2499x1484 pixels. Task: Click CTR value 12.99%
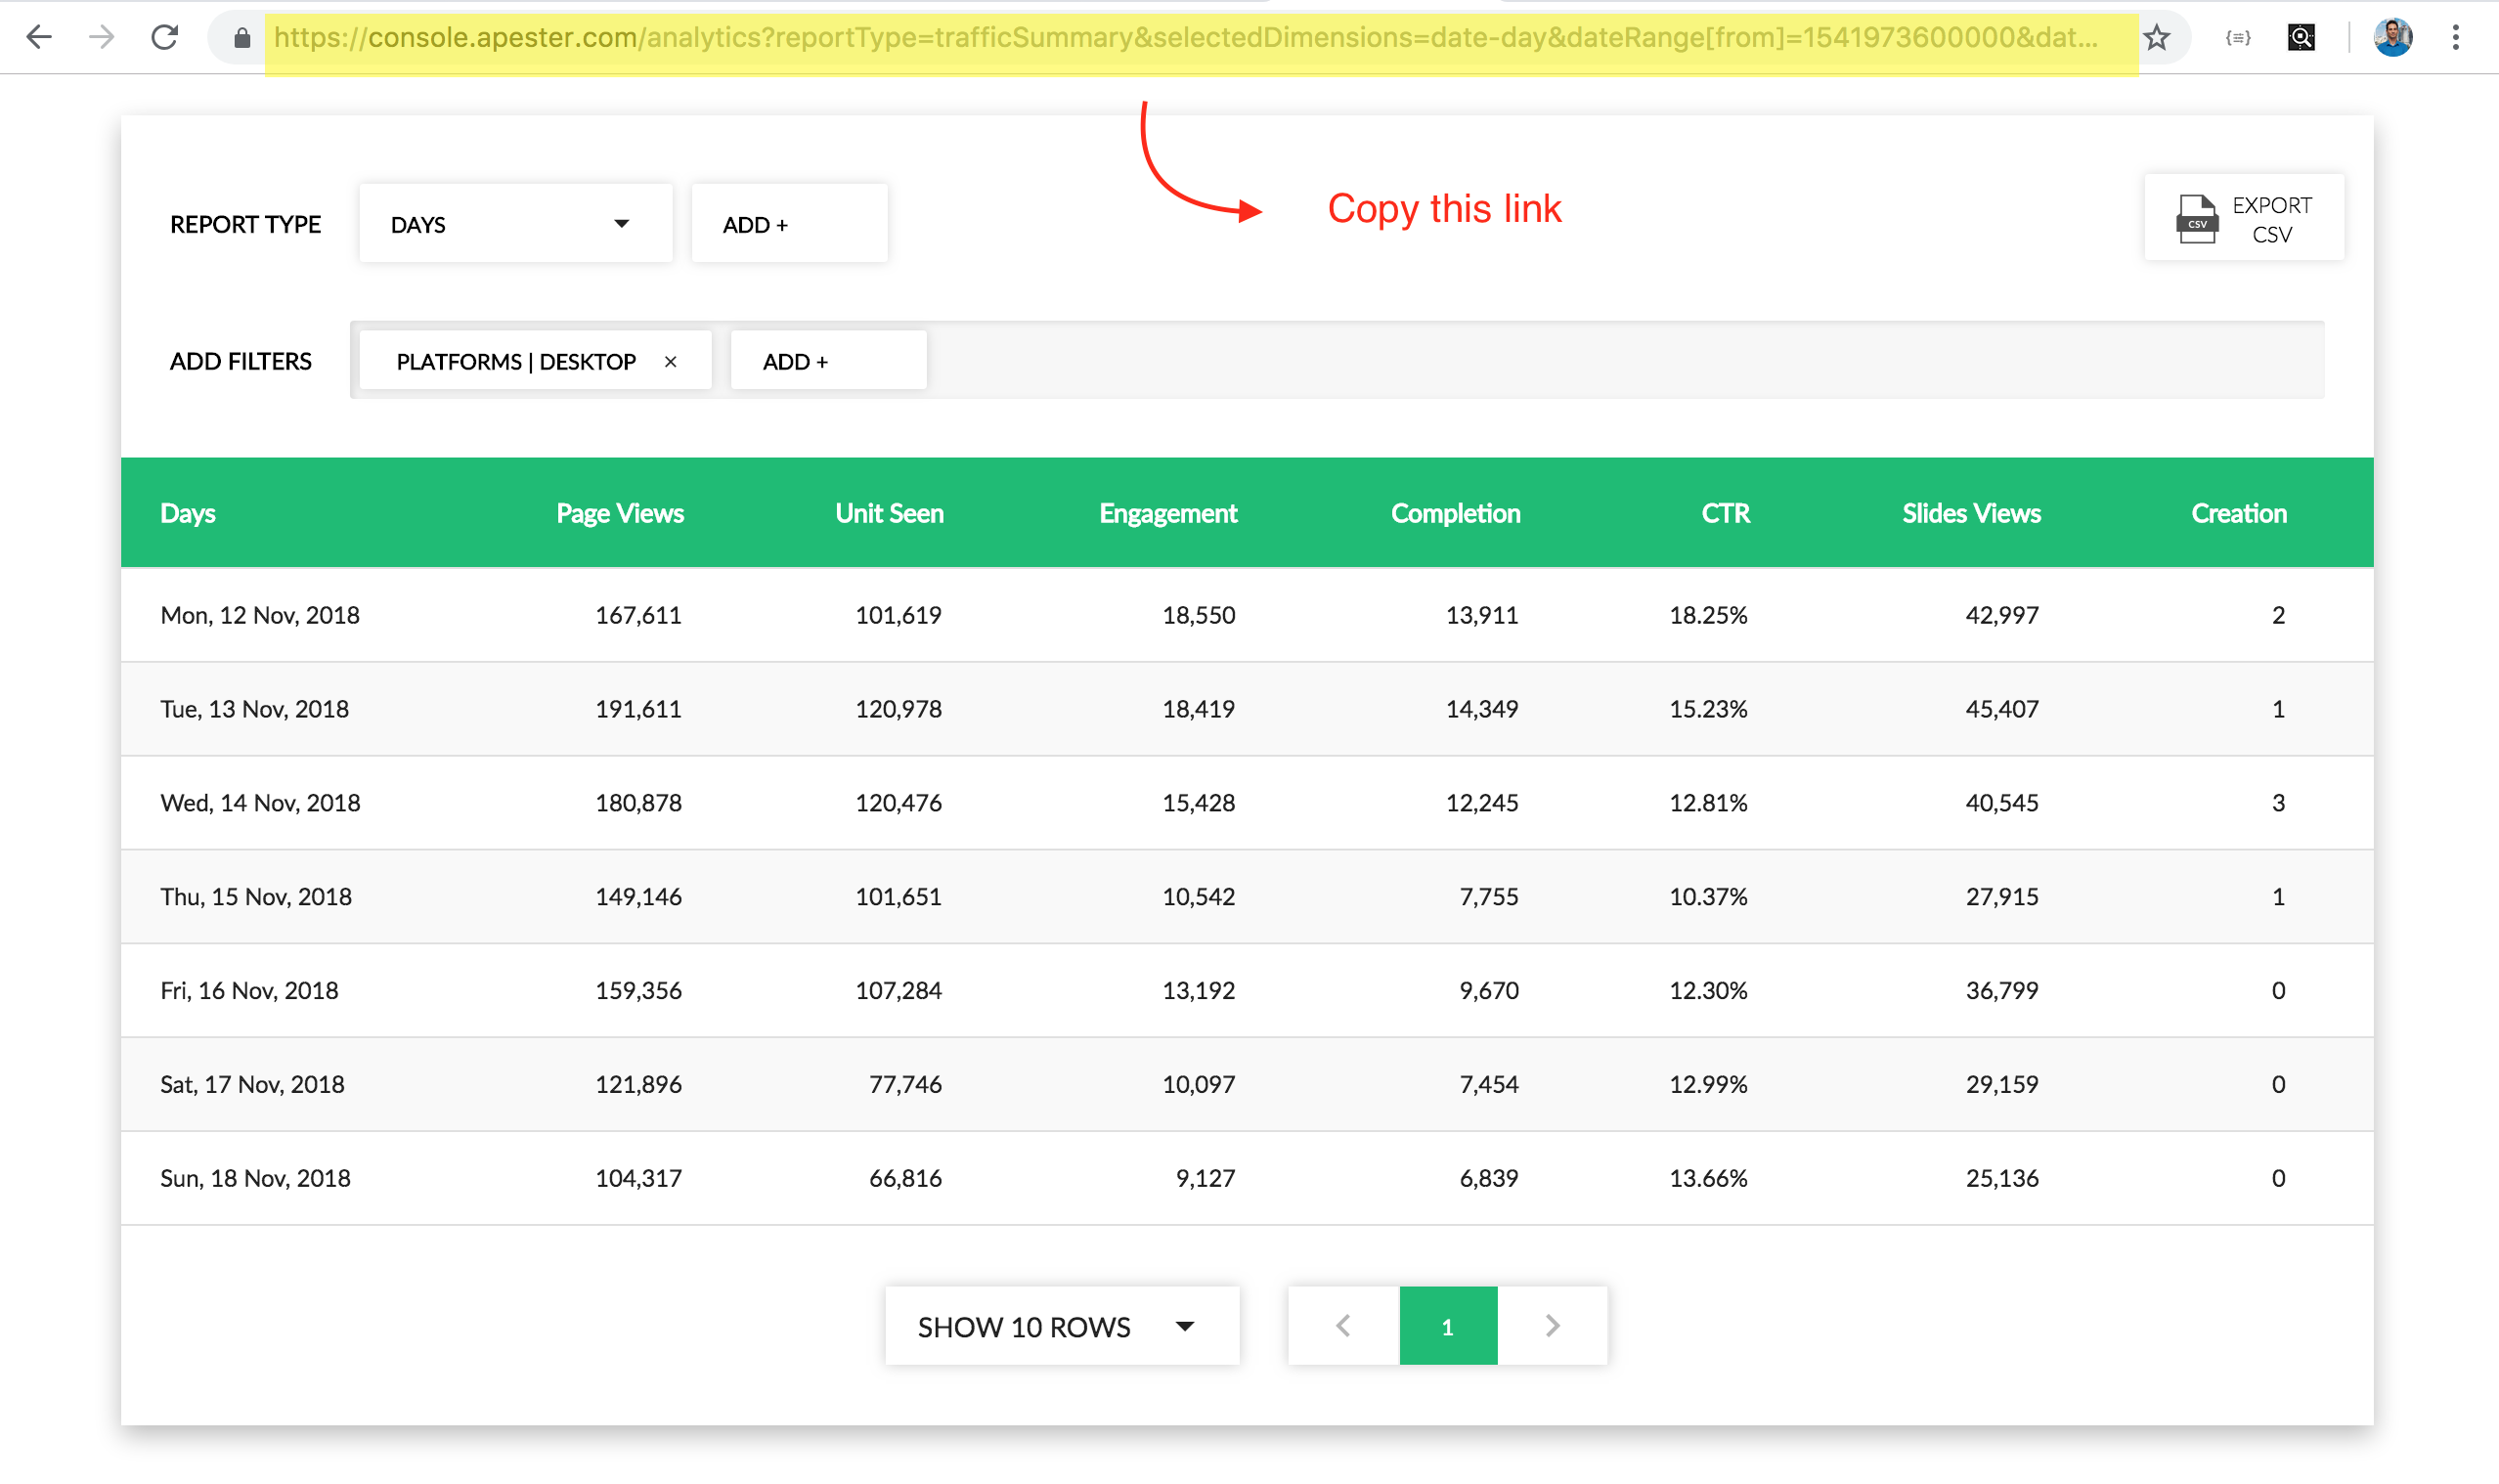coord(1709,1085)
